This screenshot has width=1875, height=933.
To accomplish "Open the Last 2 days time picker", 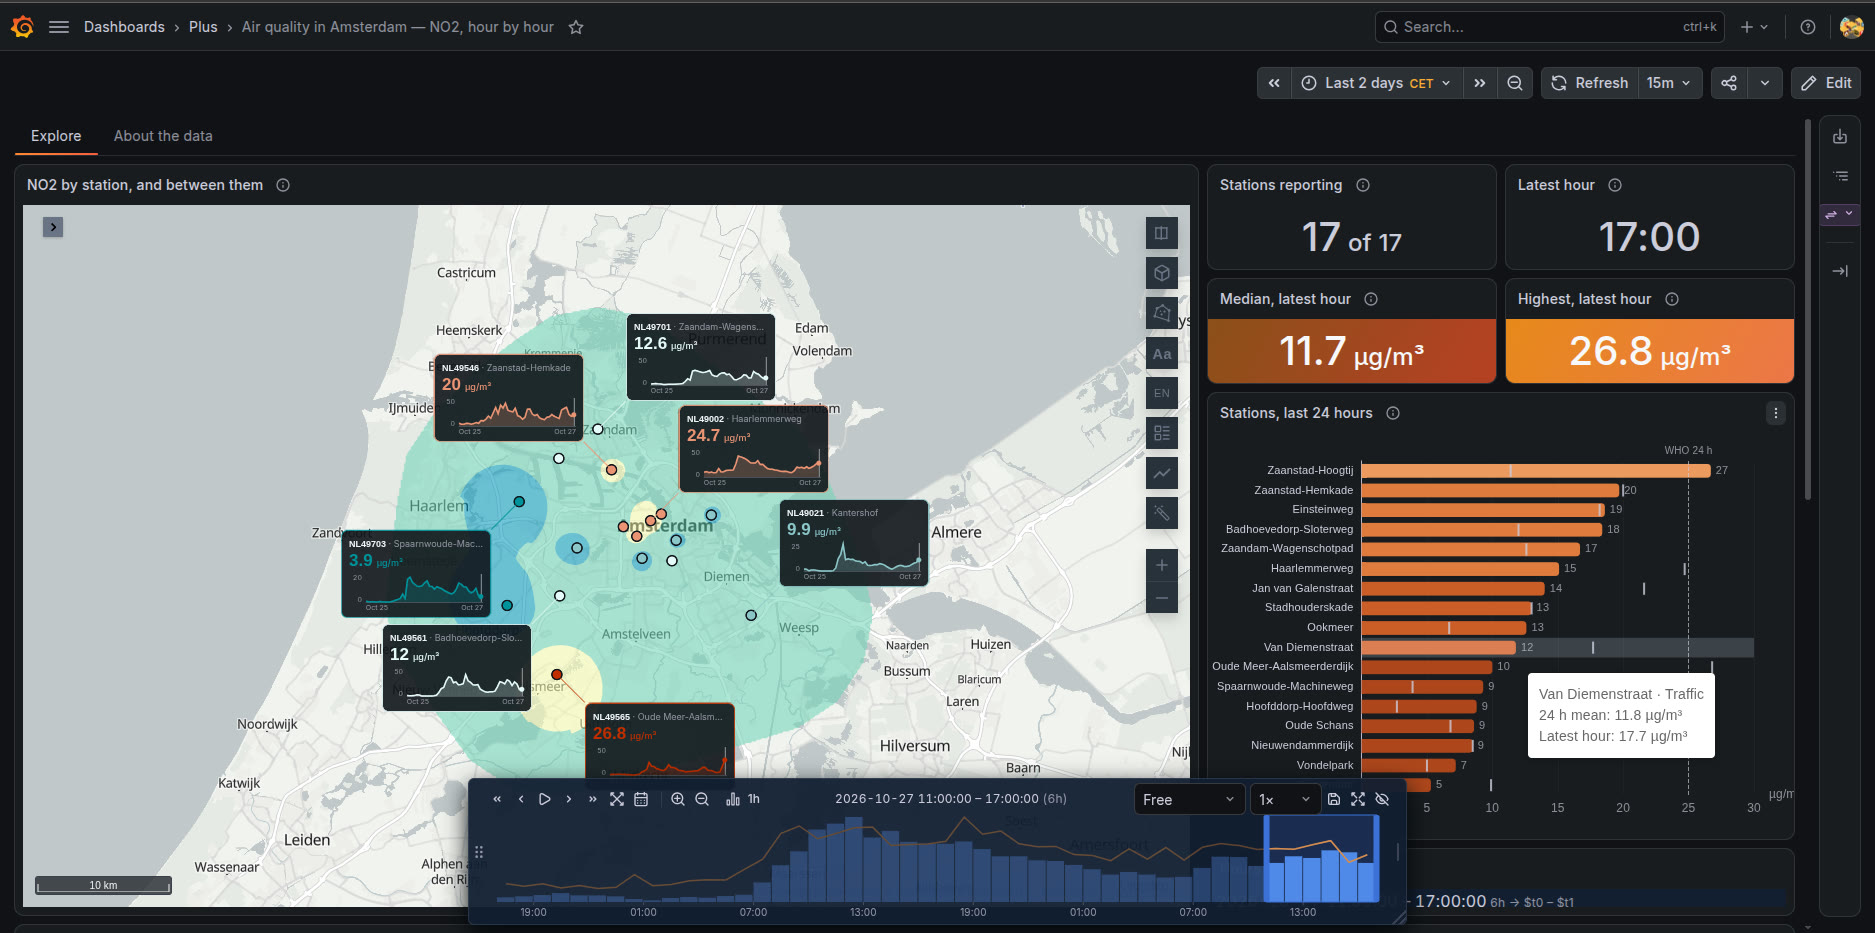I will 1377,83.
